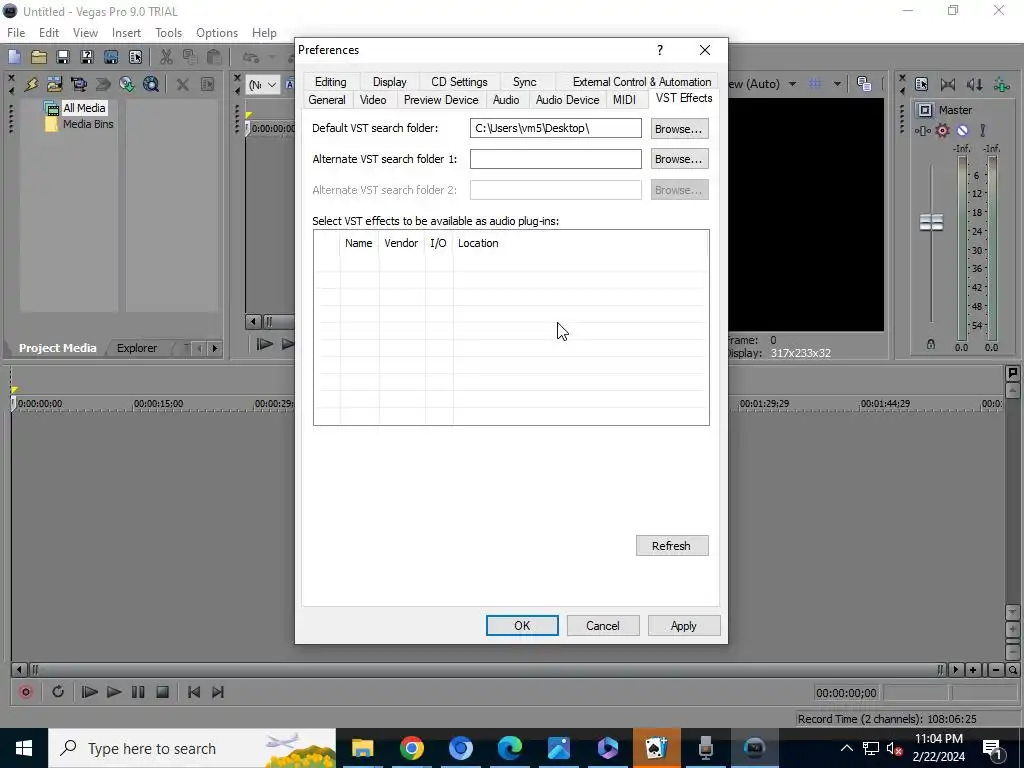Screen dimensions: 1024x768
Task: Click the Master FX red gear icon
Action: pyautogui.click(x=942, y=131)
